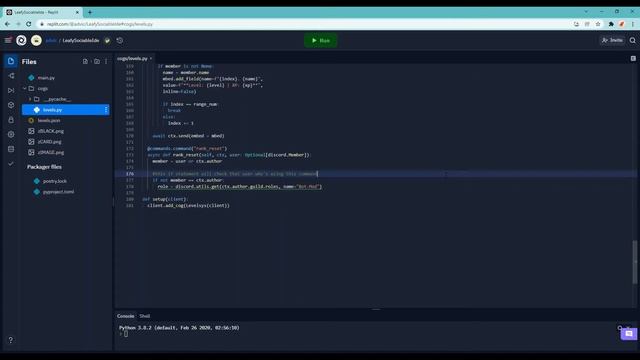Open a new browser tab
The height and width of the screenshot is (360, 640).
tap(90, 12)
